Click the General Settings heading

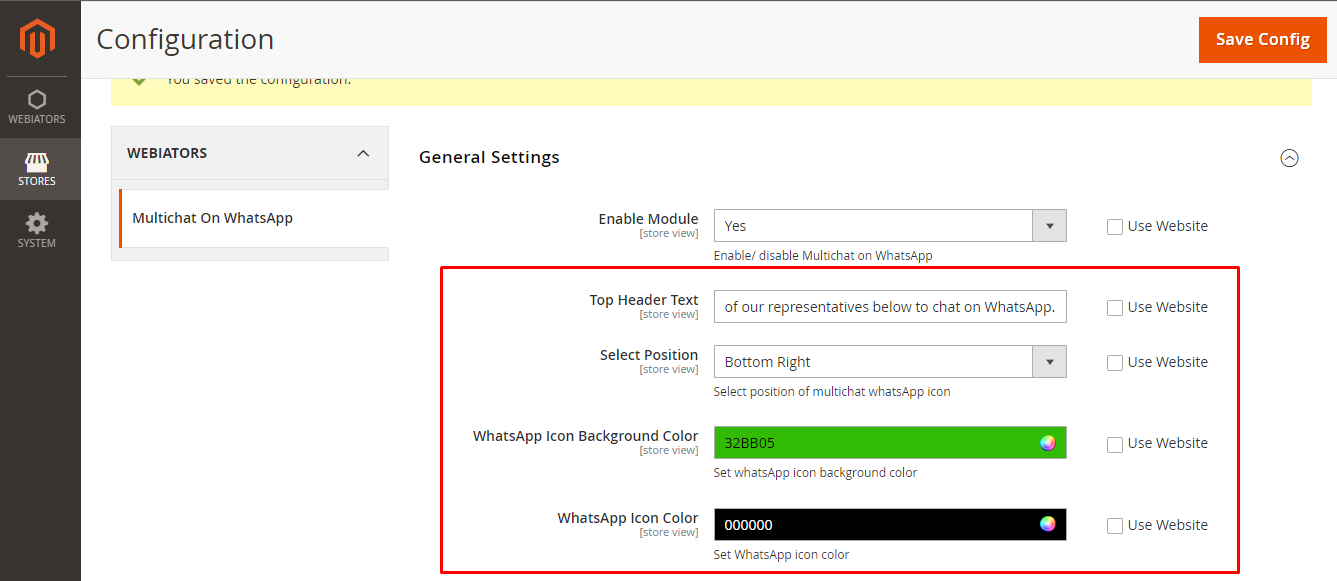[x=489, y=157]
